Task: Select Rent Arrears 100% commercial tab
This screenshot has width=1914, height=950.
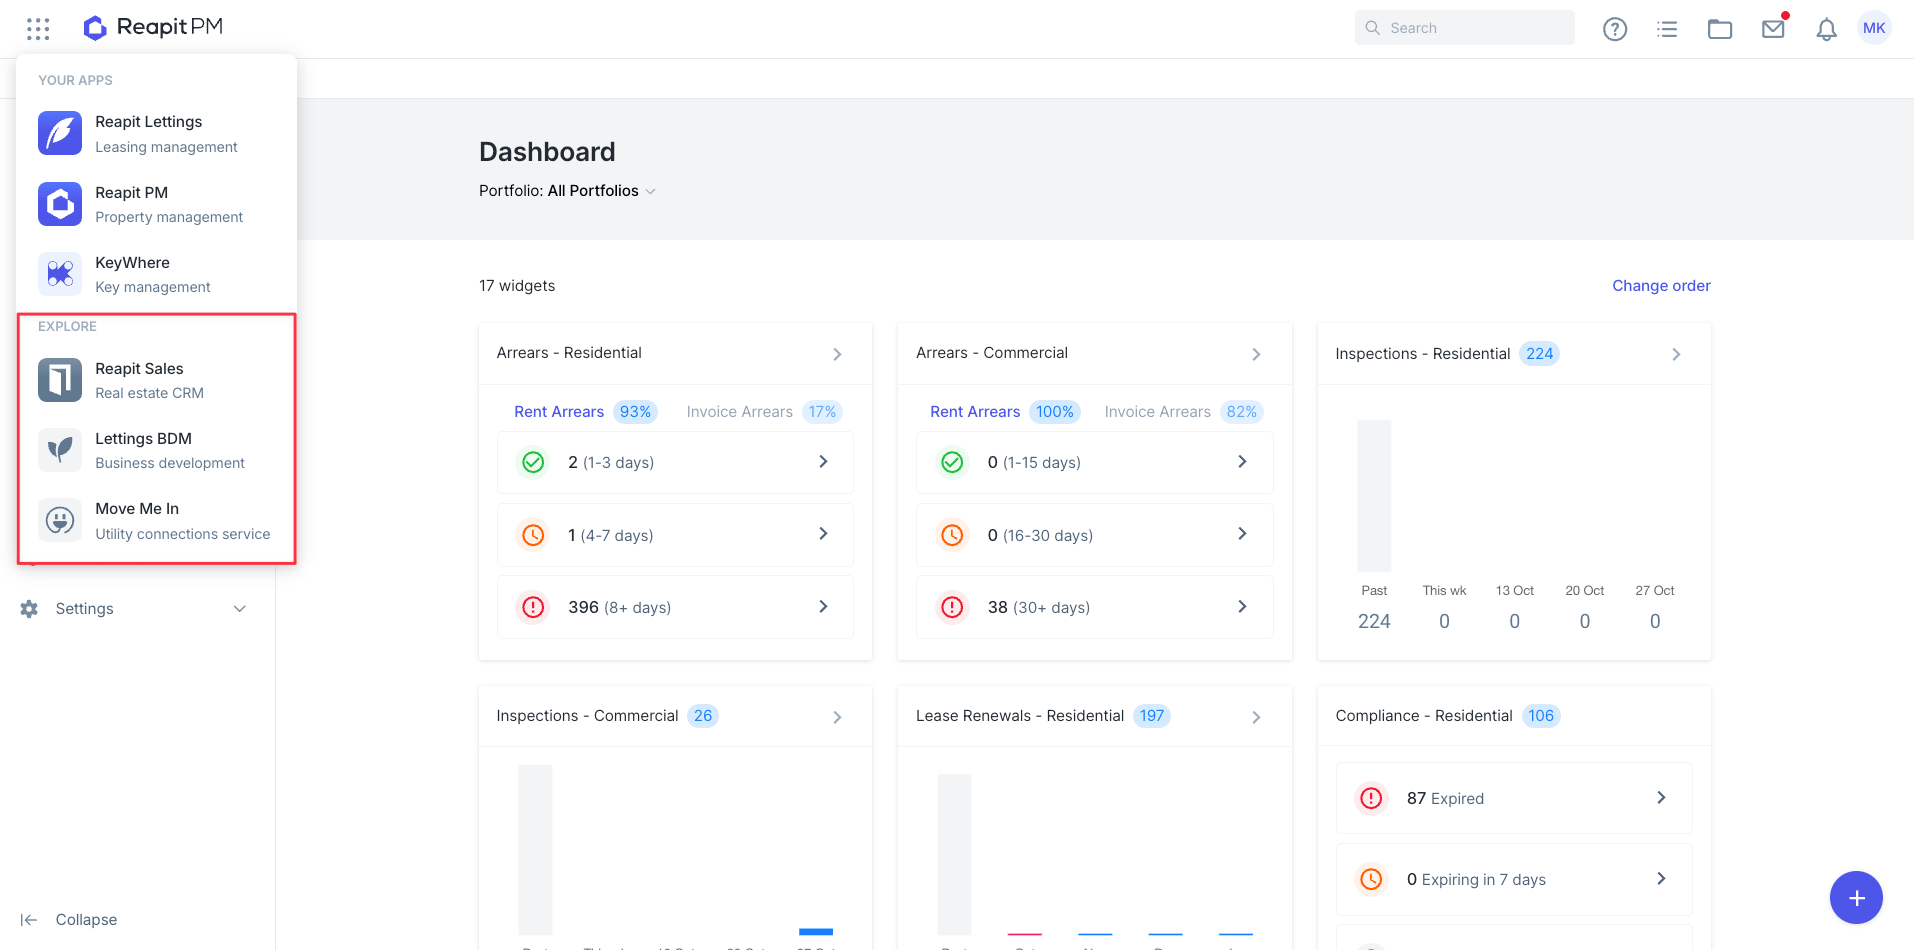Action: (x=1004, y=412)
